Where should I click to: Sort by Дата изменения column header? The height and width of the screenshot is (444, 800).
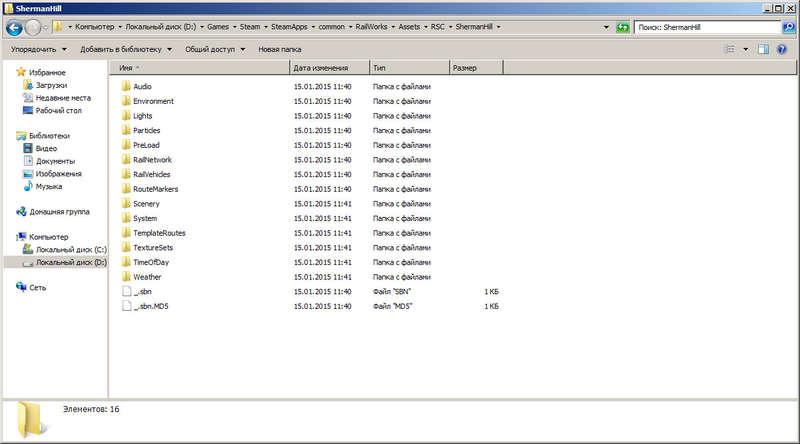pyautogui.click(x=330, y=68)
